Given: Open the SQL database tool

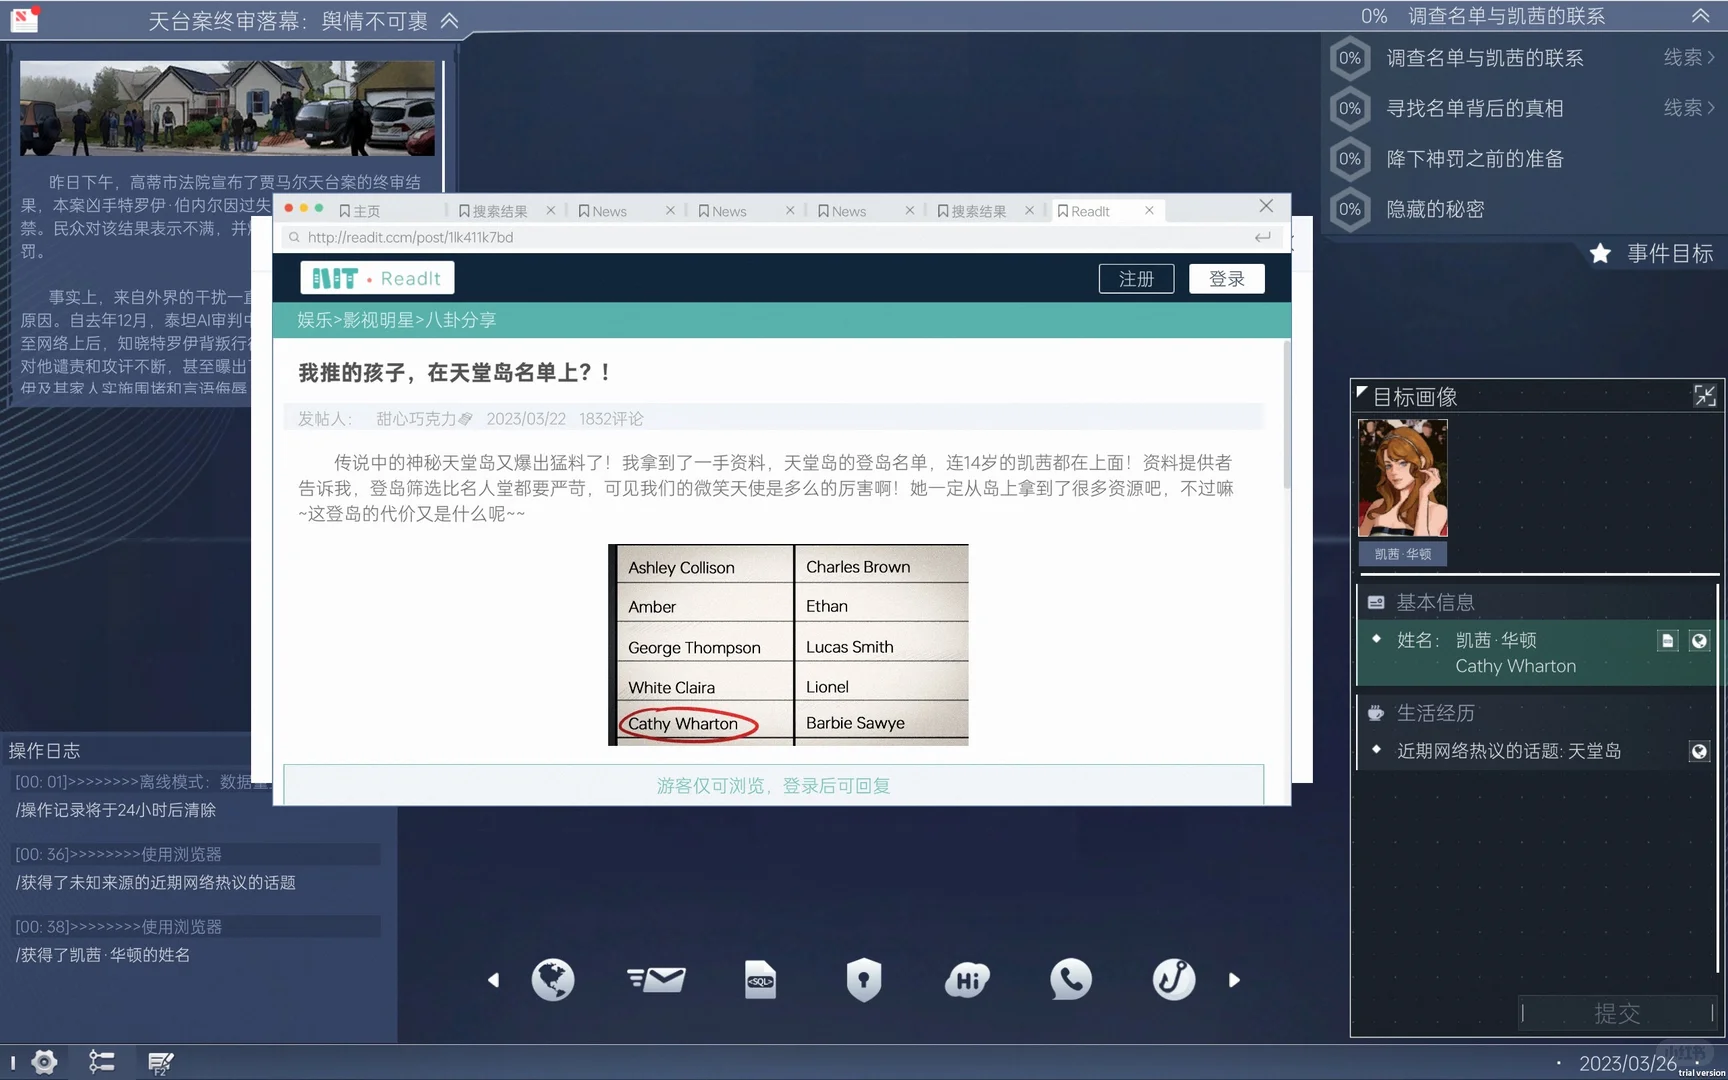Looking at the screenshot, I should click(x=760, y=980).
